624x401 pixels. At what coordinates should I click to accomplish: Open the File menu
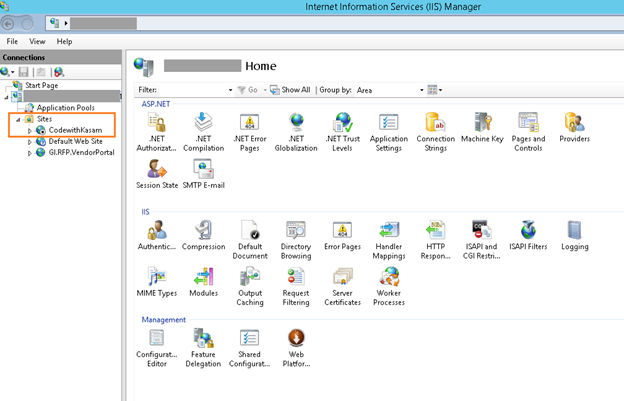tap(12, 41)
